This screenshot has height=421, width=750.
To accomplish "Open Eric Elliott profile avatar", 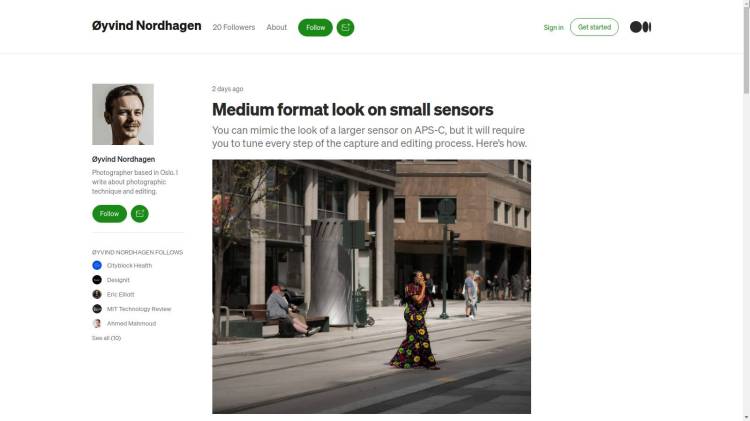I will click(x=97, y=294).
